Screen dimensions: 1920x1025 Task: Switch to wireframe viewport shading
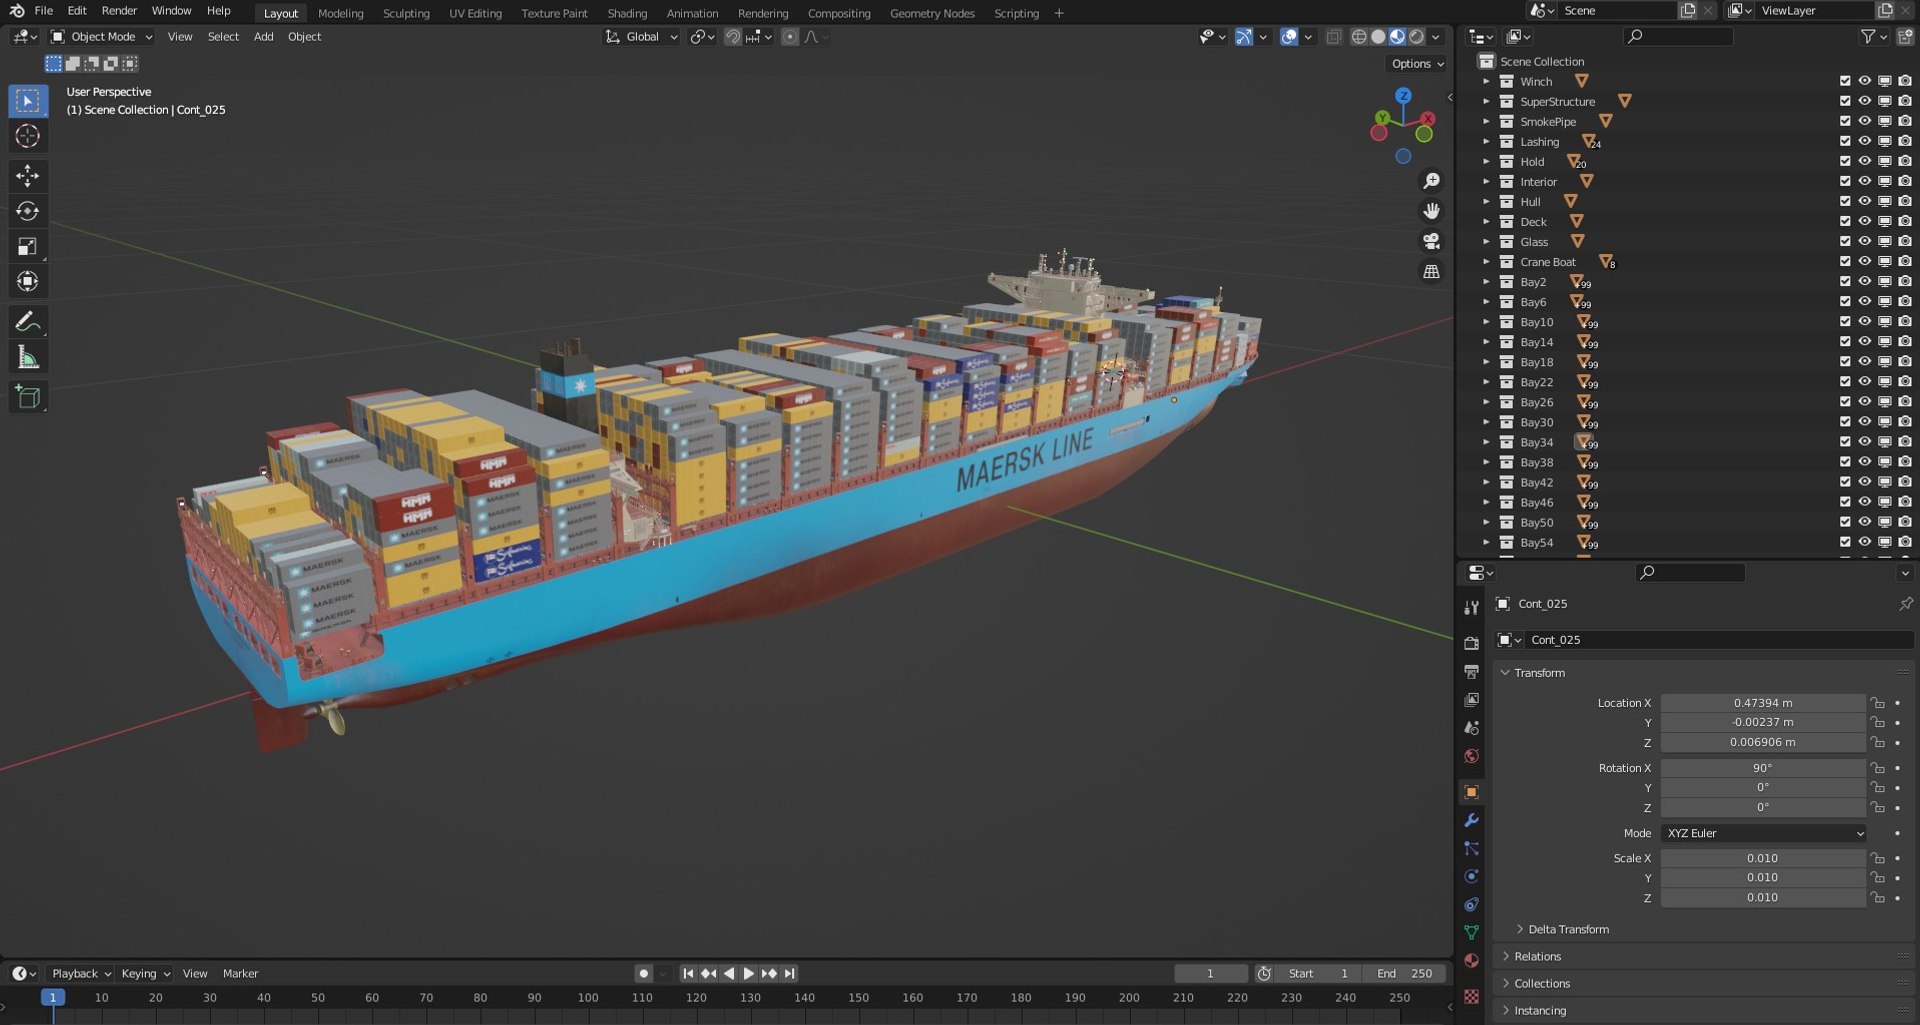click(1358, 37)
